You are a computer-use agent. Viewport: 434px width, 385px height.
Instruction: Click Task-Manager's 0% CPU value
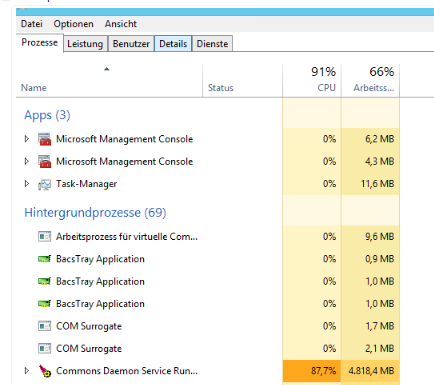coord(329,184)
